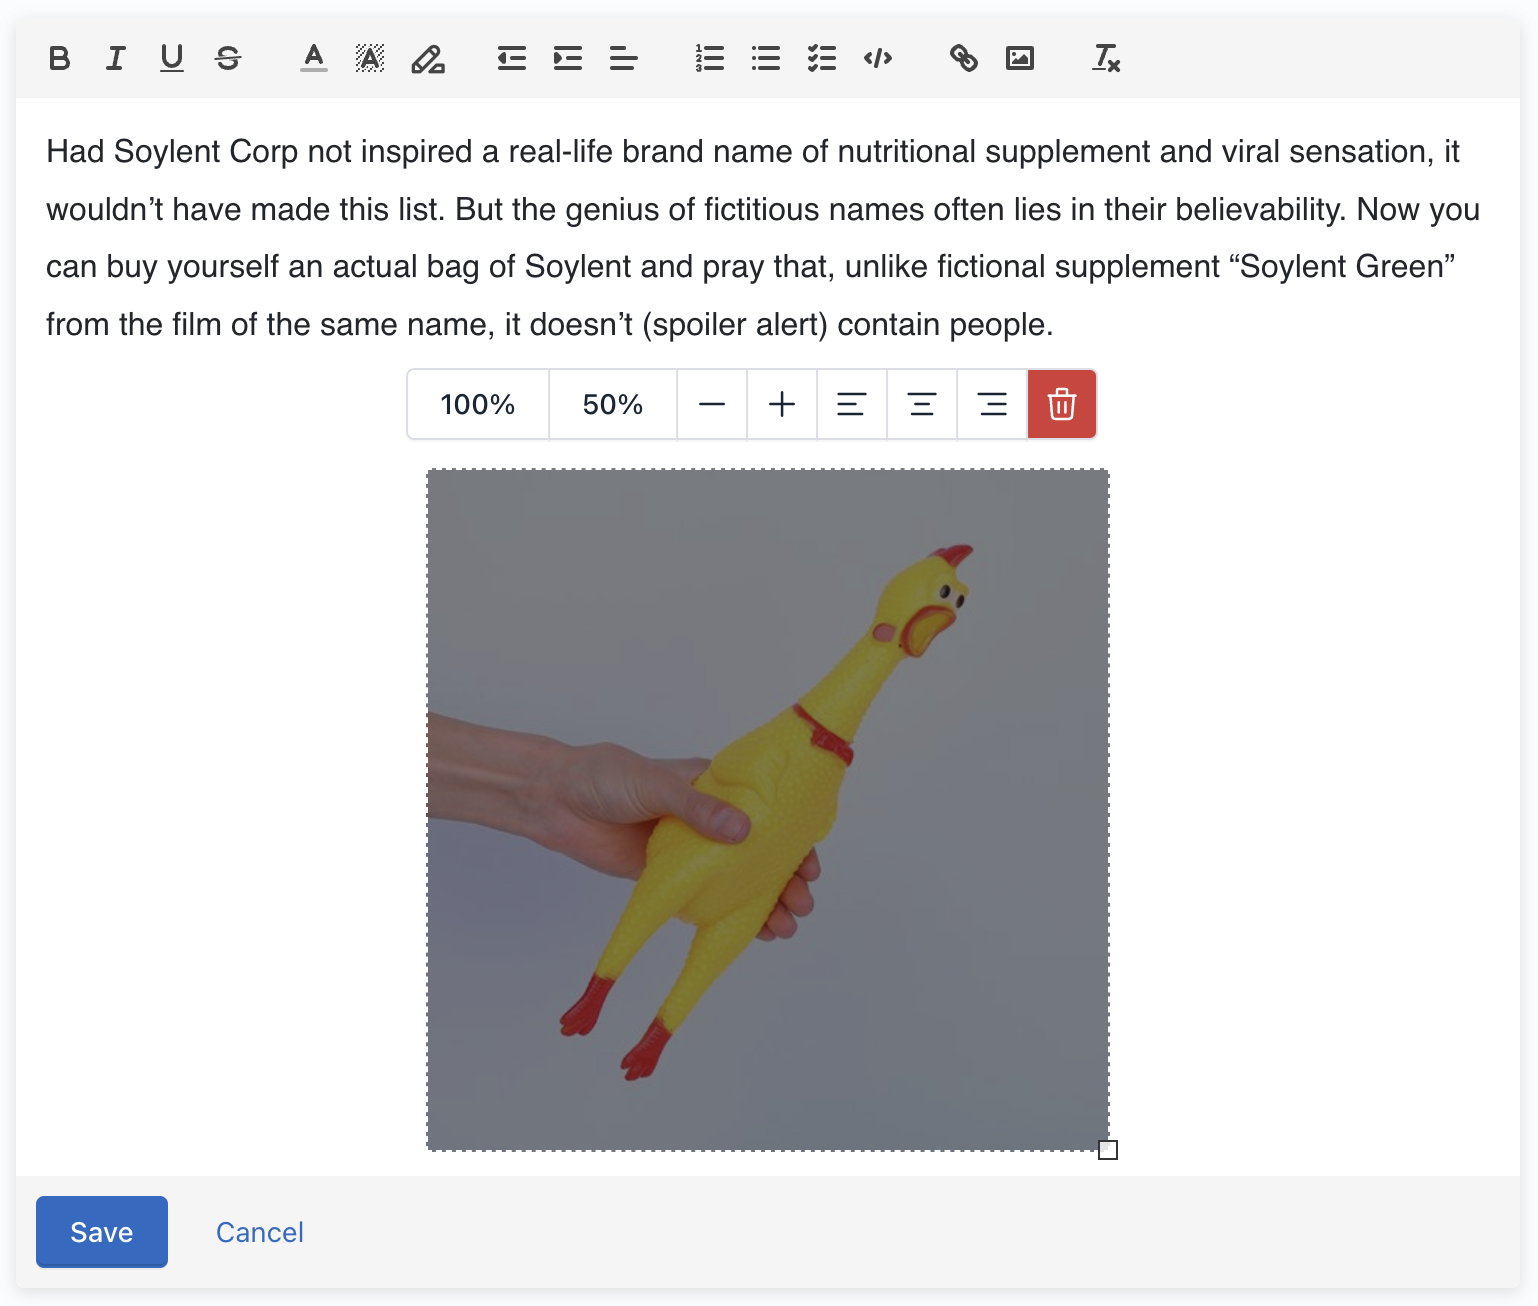The width and height of the screenshot is (1538, 1306).
Task: Toggle italic text style
Action: point(115,59)
